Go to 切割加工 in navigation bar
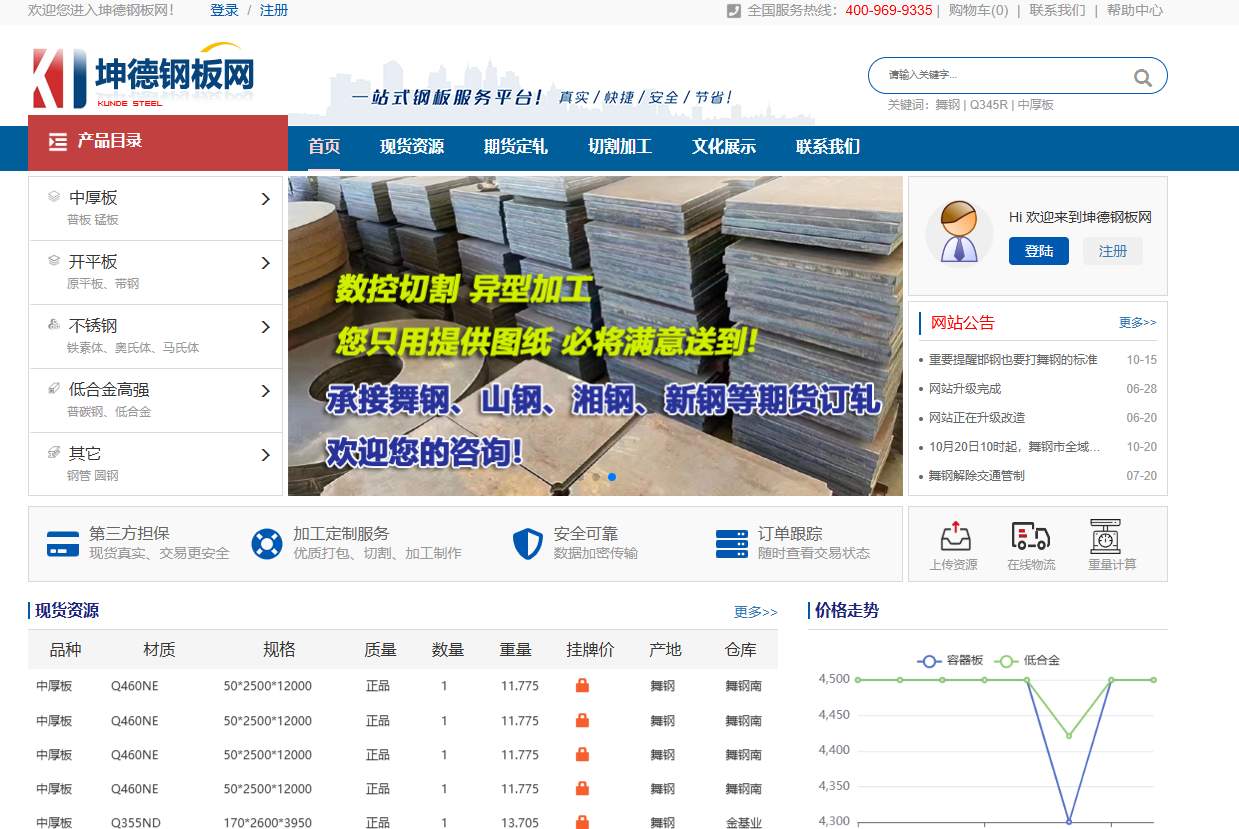The height and width of the screenshot is (829, 1239). pyautogui.click(x=619, y=147)
